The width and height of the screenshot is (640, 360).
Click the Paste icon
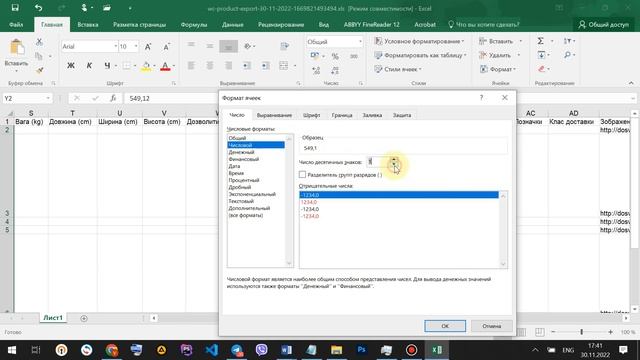pyautogui.click(x=17, y=48)
